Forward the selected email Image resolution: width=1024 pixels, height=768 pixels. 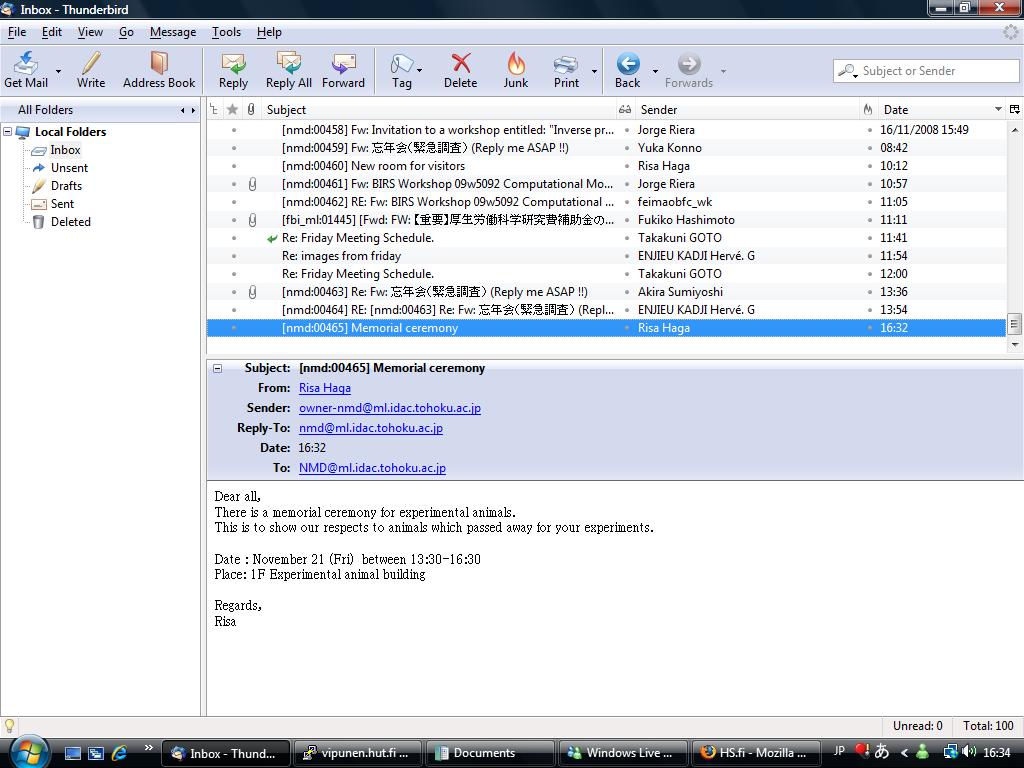coord(343,70)
